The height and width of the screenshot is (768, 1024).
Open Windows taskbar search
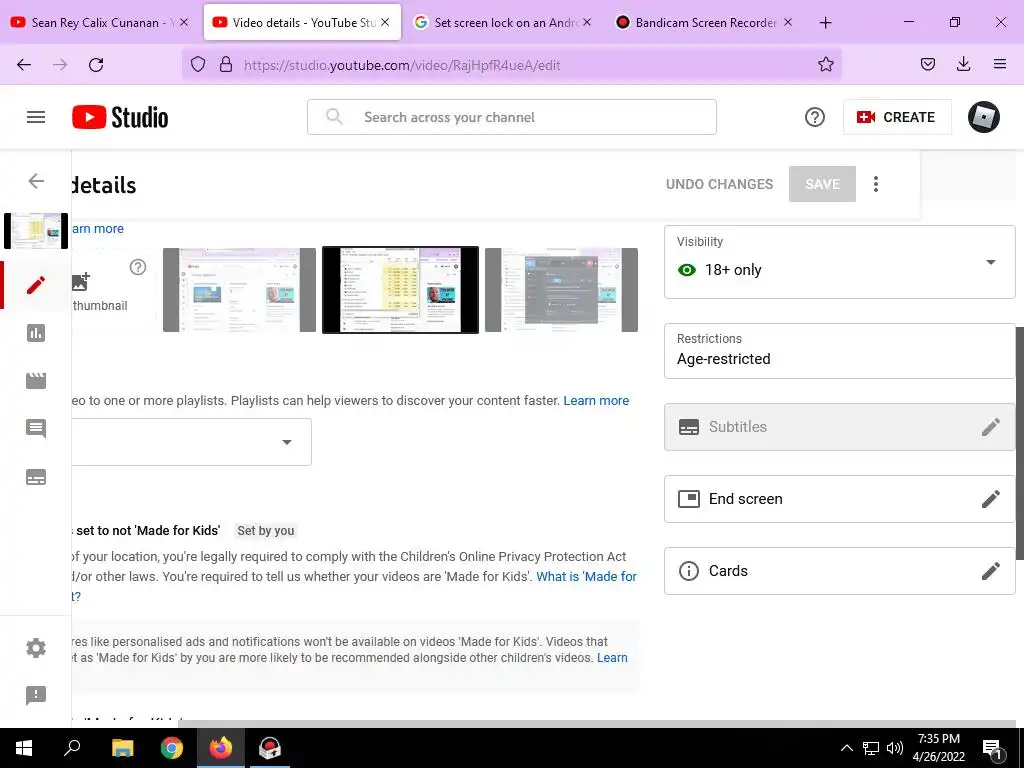[x=72, y=748]
